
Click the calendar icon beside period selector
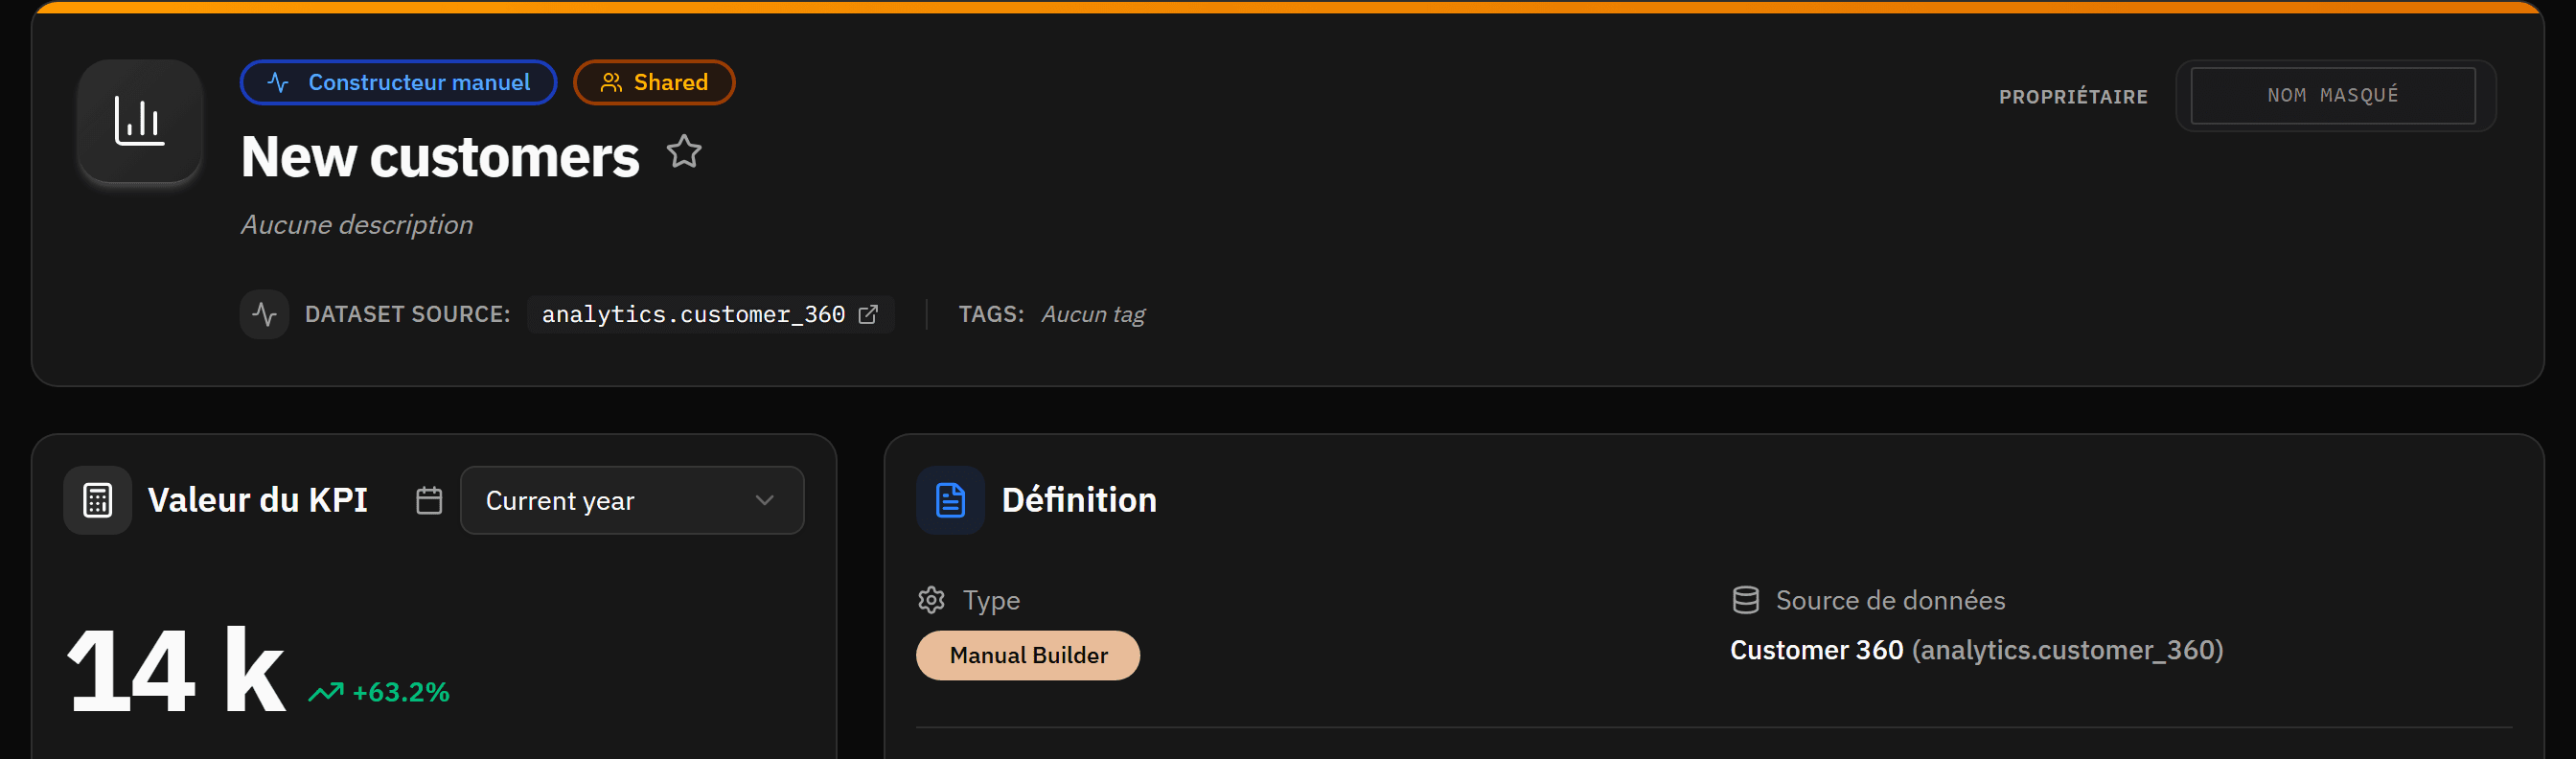[429, 500]
